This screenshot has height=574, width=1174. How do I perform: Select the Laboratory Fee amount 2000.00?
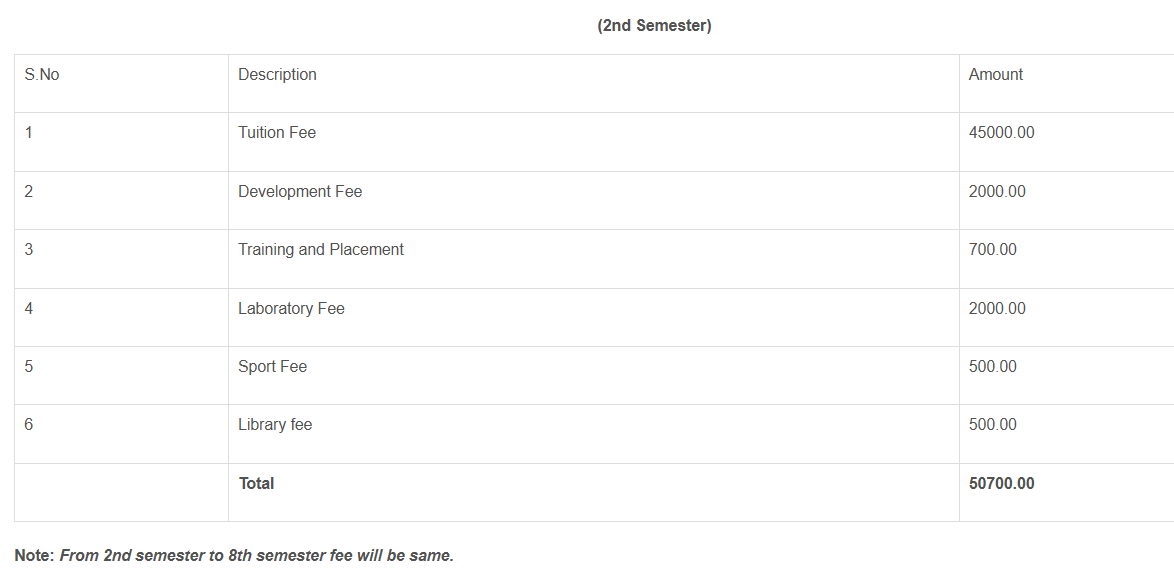[x=997, y=309]
